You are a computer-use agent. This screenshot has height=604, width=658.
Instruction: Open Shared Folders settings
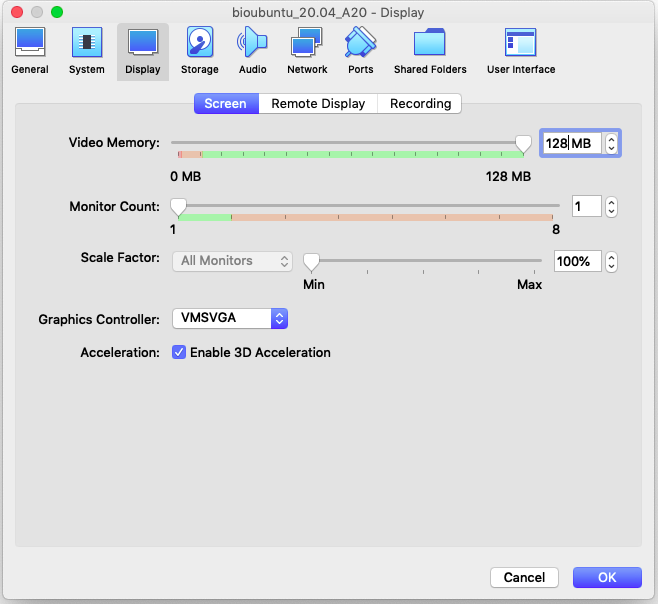point(430,51)
